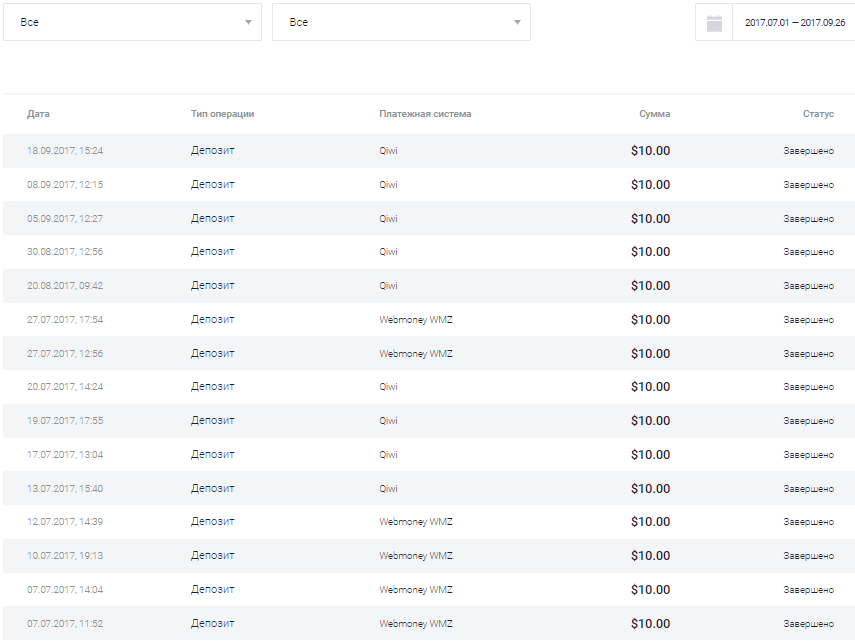Click the Qiwi link on 08.09.2017 row
Viewport: 855px width, 643px height.
pos(388,185)
